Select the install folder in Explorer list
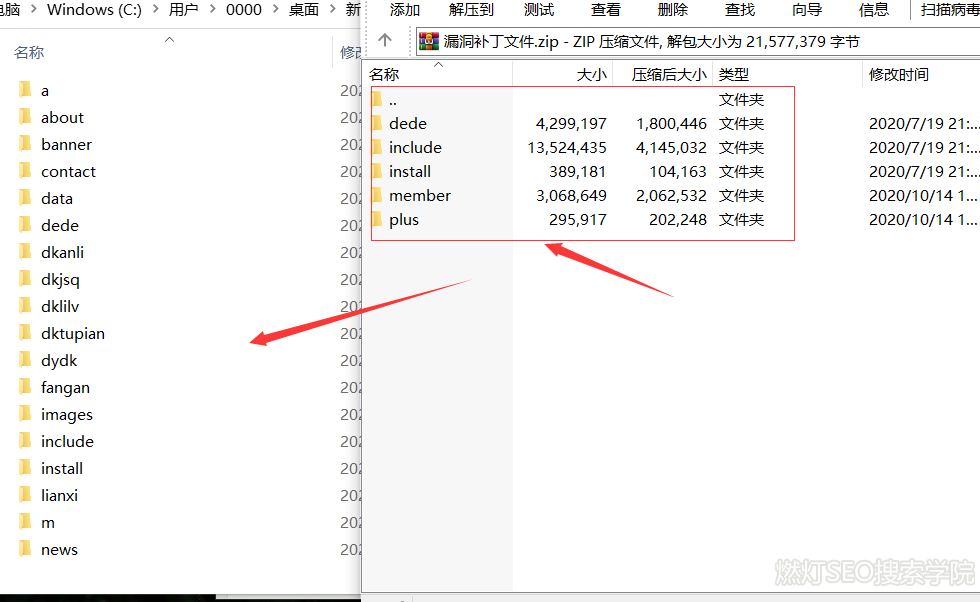The width and height of the screenshot is (980, 602). [x=62, y=468]
